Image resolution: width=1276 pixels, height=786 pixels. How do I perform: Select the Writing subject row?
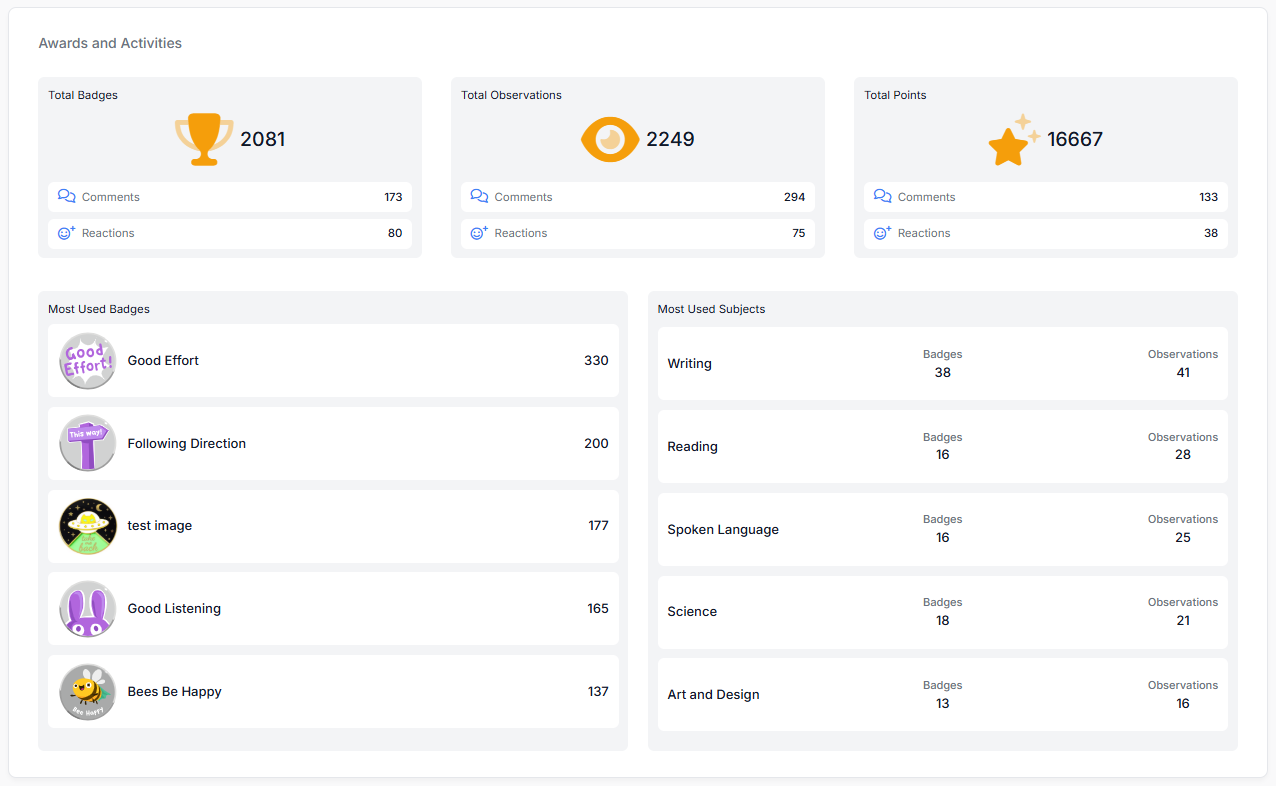click(942, 364)
